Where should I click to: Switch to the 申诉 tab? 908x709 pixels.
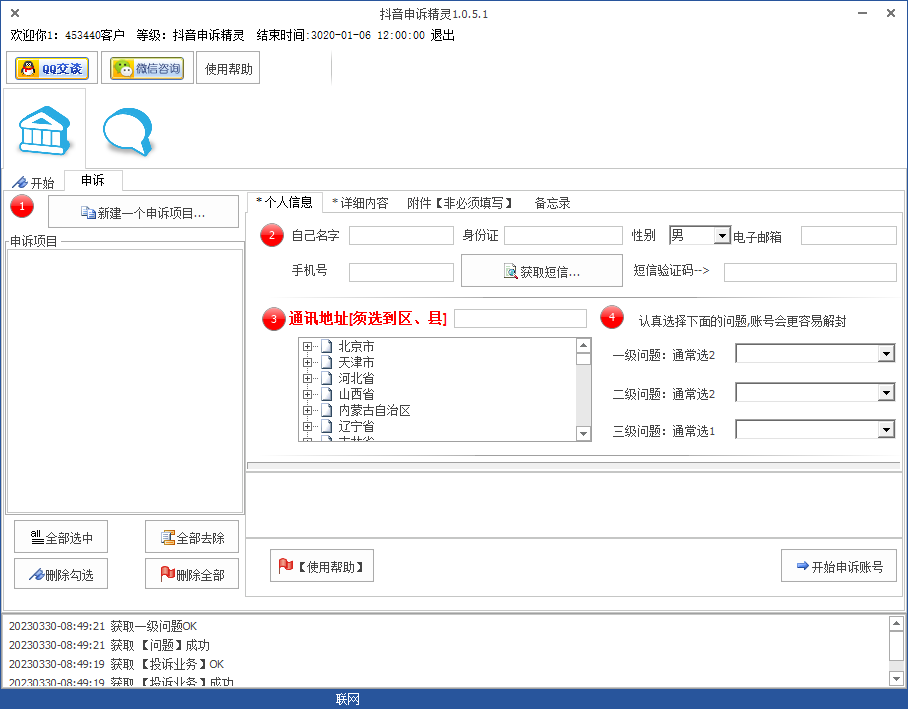(x=93, y=180)
